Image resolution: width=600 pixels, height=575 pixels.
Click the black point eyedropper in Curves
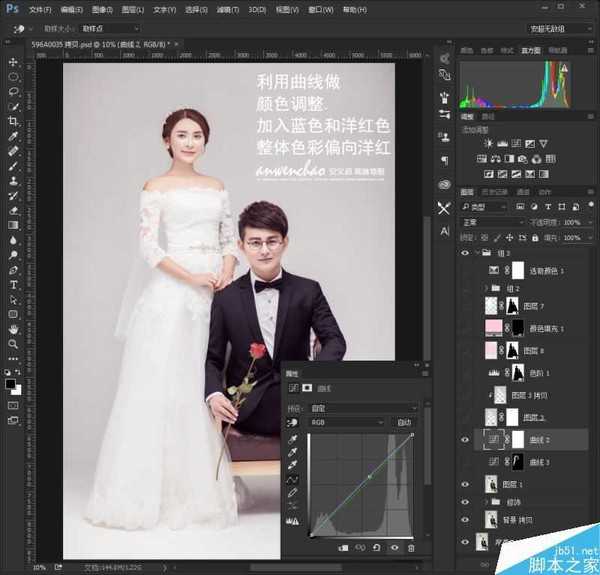pyautogui.click(x=292, y=440)
